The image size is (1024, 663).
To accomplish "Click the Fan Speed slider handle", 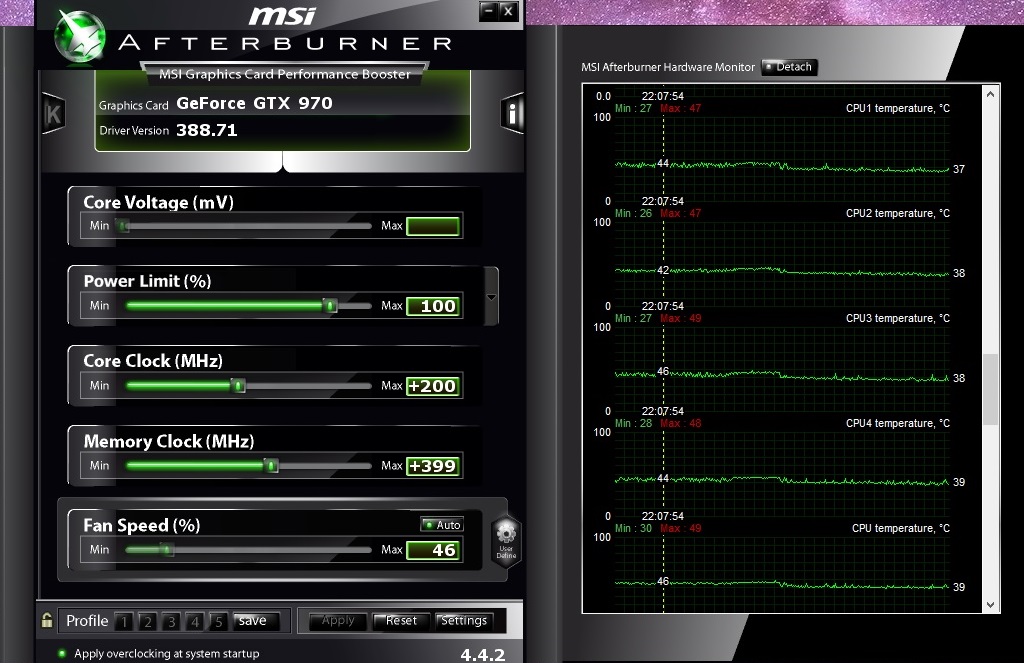I will 167,550.
